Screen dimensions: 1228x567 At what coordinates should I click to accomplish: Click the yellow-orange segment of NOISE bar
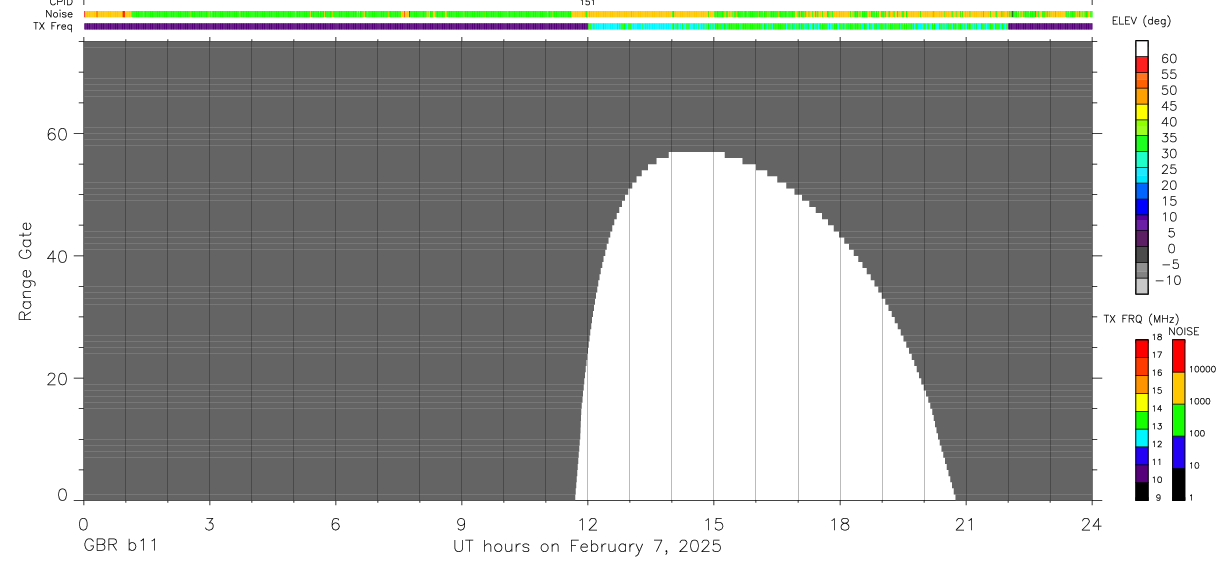[1178, 388]
